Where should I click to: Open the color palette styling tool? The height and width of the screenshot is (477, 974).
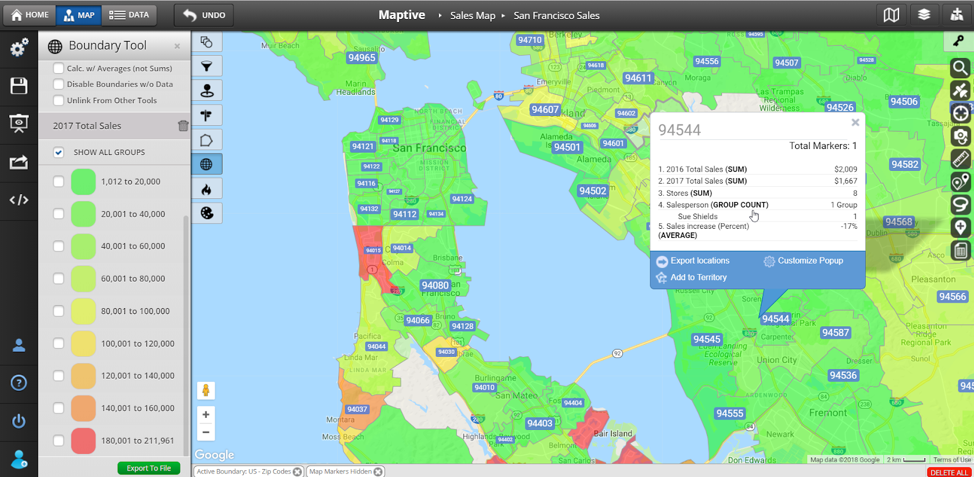207,213
